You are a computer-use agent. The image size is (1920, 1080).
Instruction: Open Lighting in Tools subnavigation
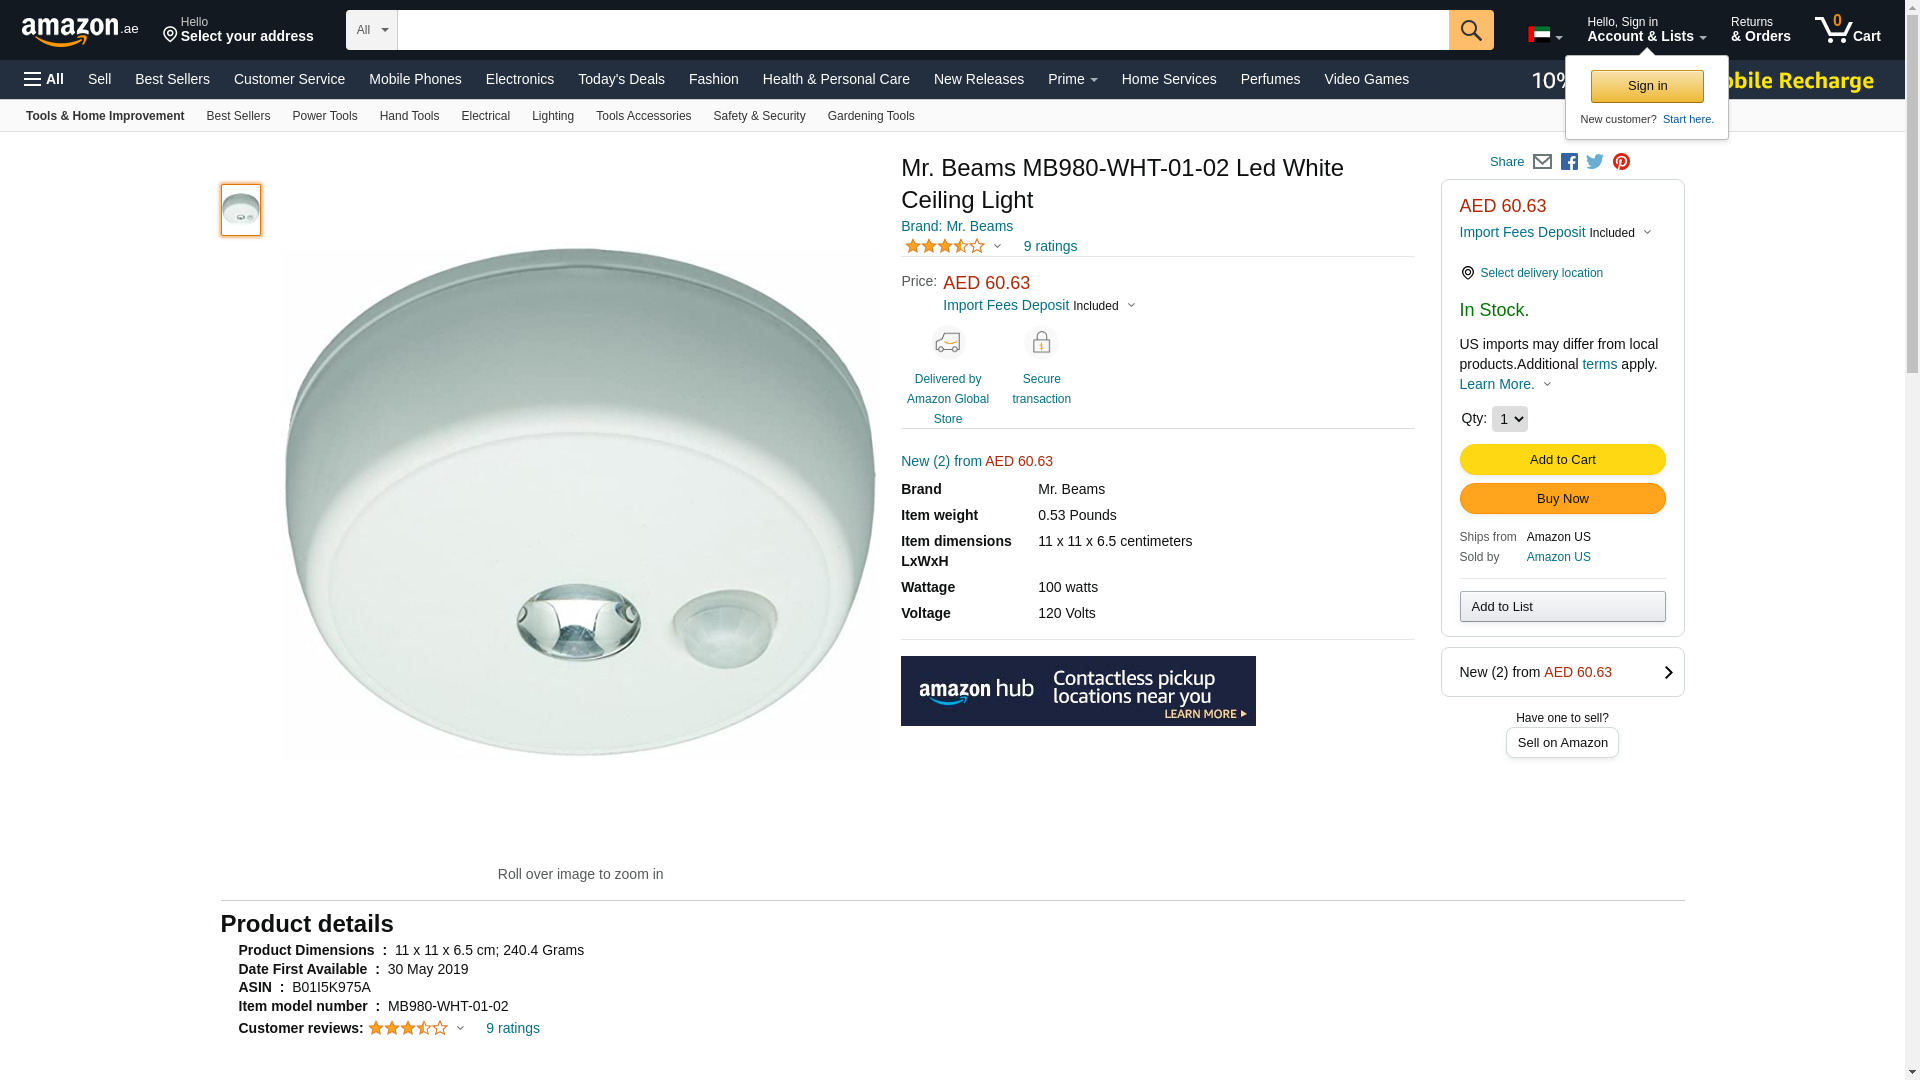coord(552,116)
